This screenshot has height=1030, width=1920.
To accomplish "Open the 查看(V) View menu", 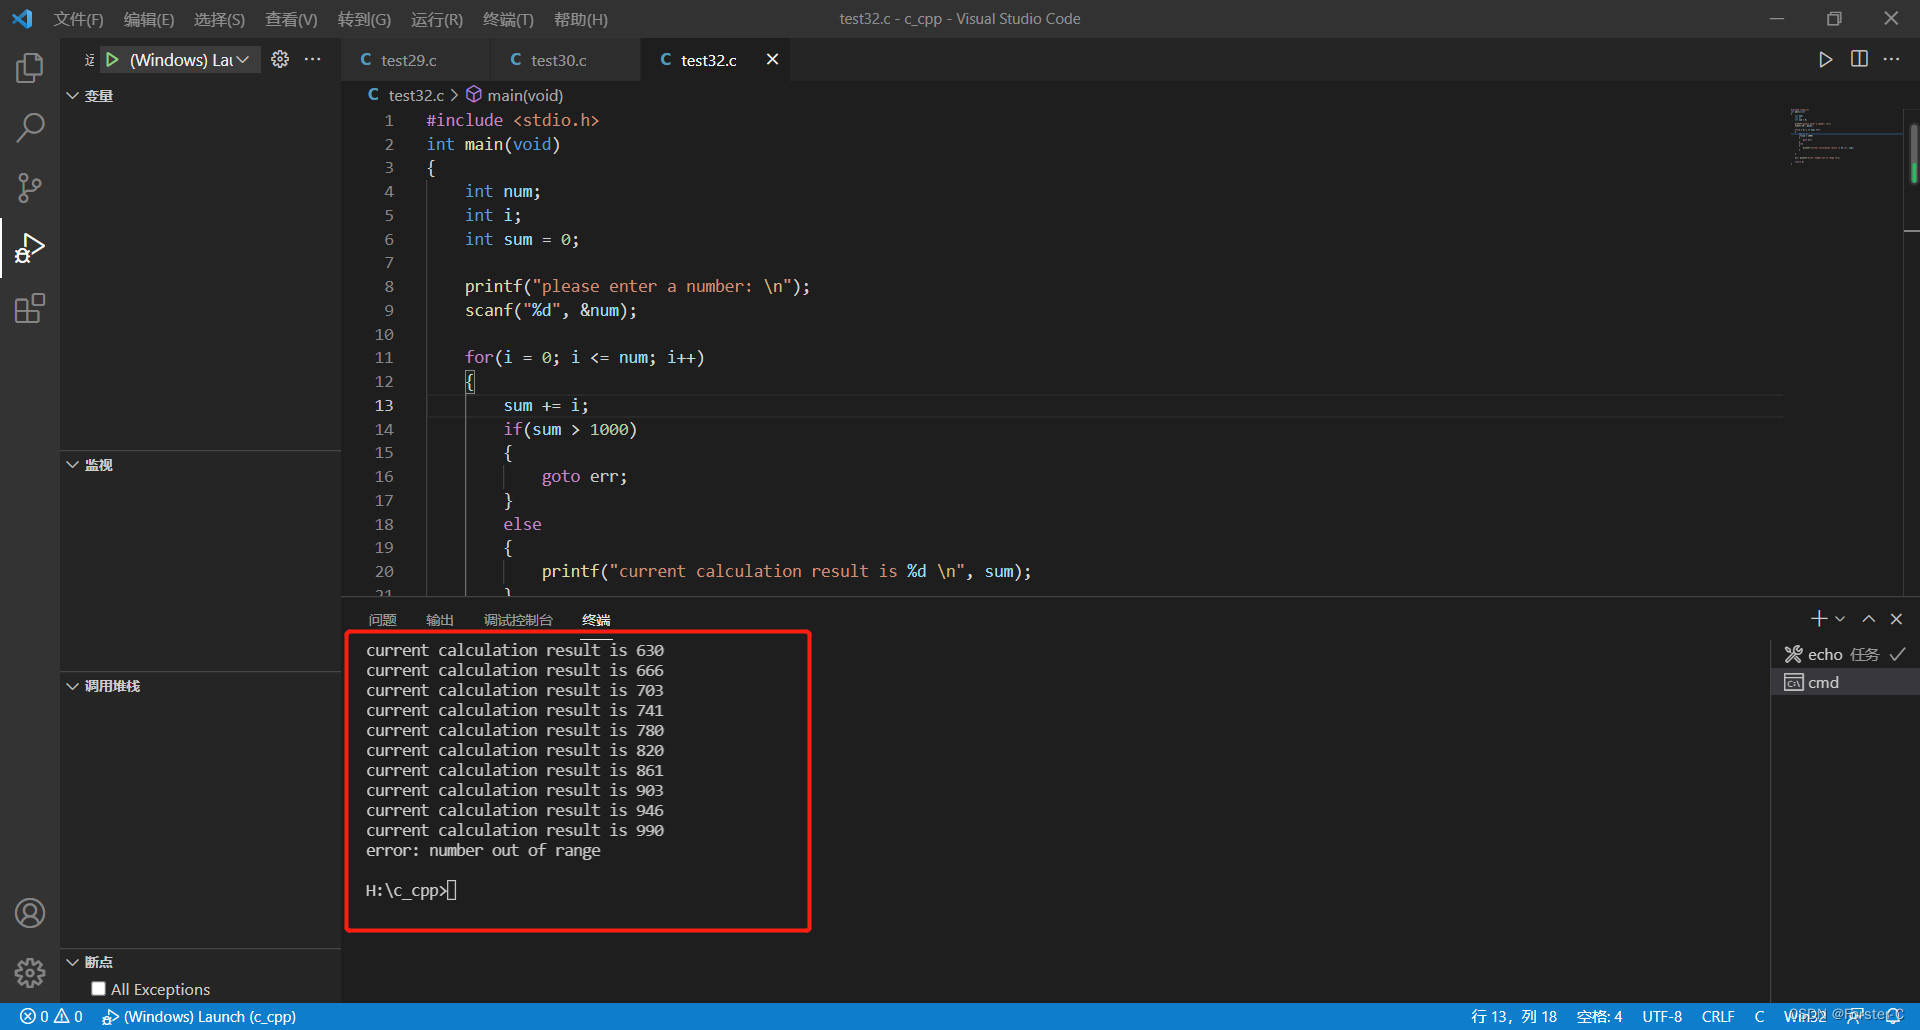I will tap(291, 19).
